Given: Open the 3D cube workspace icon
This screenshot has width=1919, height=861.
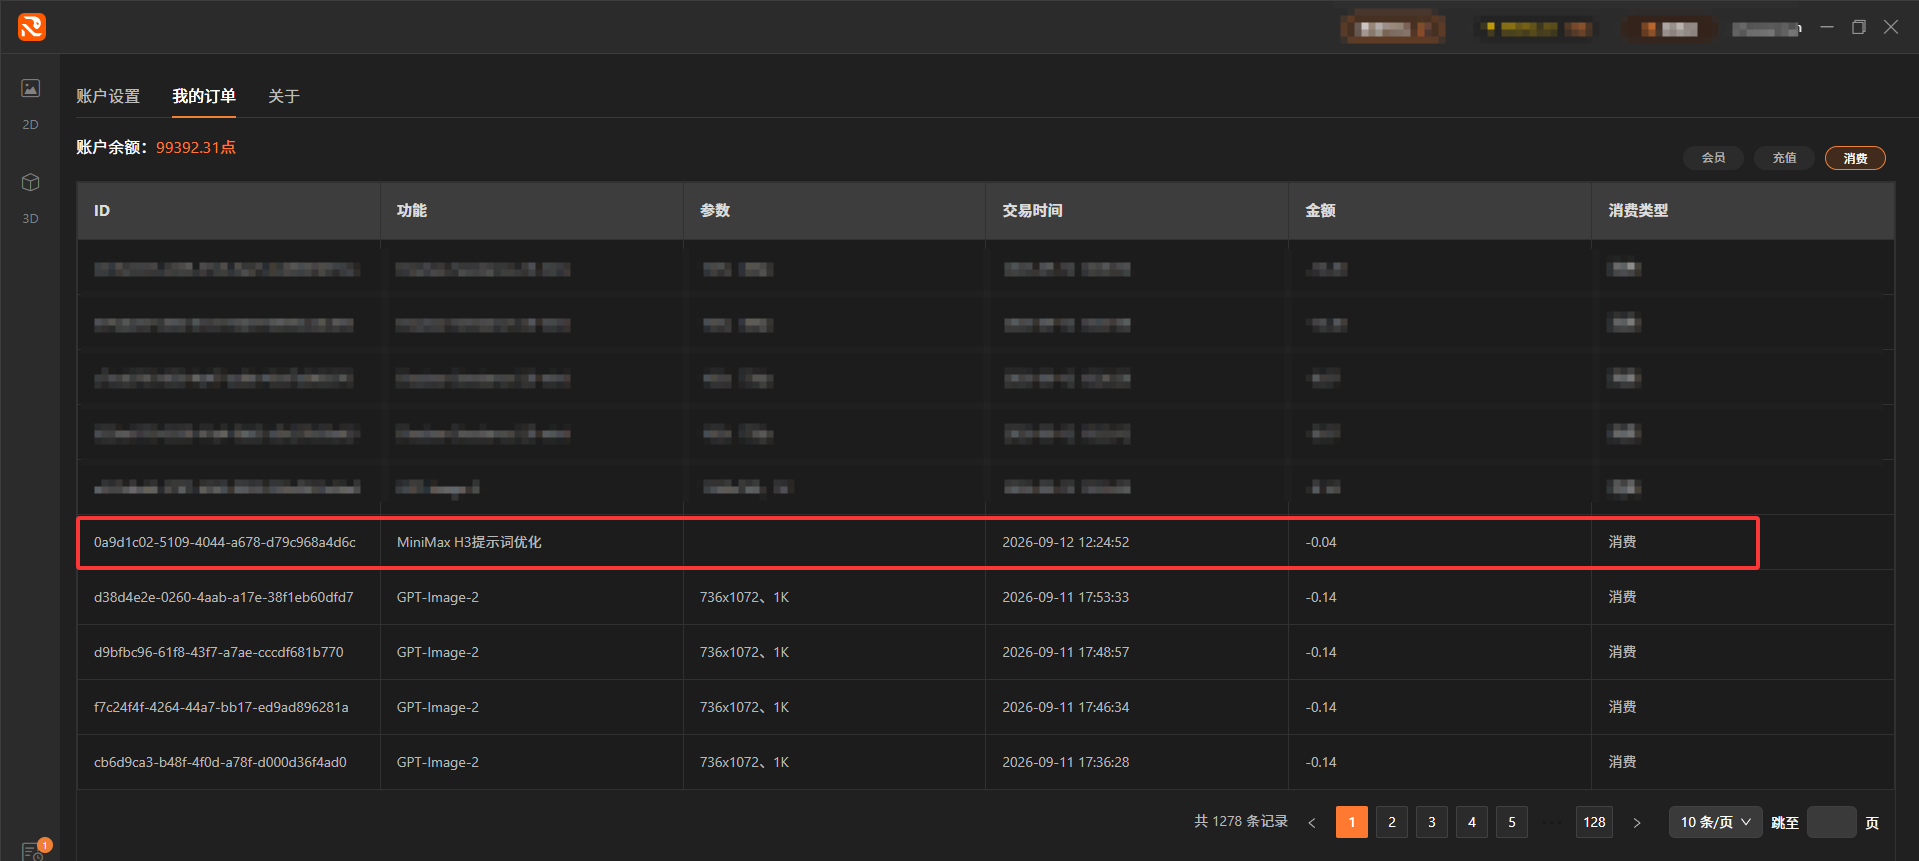Looking at the screenshot, I should coord(31,182).
